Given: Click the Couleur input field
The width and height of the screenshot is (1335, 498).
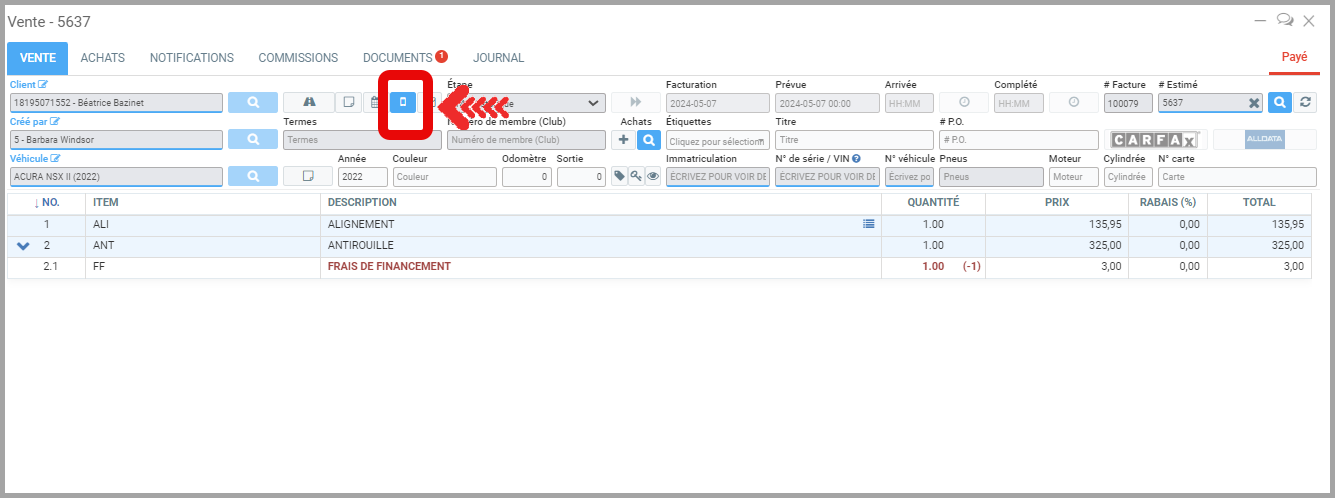Looking at the screenshot, I should tap(444, 177).
